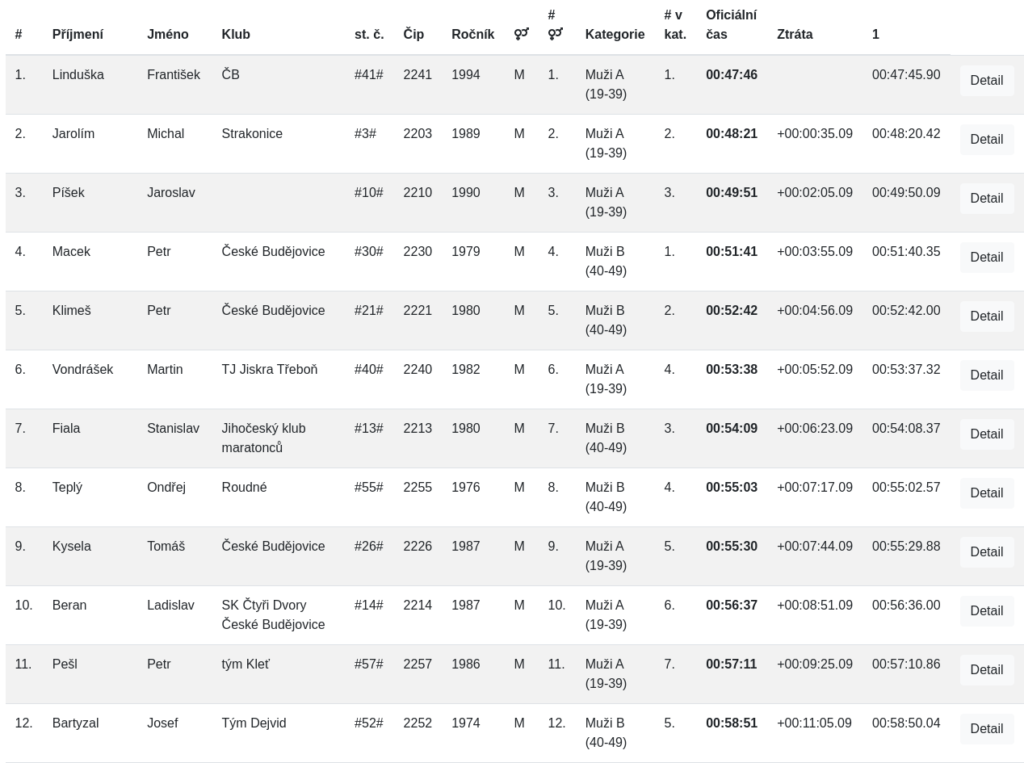The height and width of the screenshot is (763, 1024).
Task: Click the Kategorie column header
Action: tap(615, 34)
